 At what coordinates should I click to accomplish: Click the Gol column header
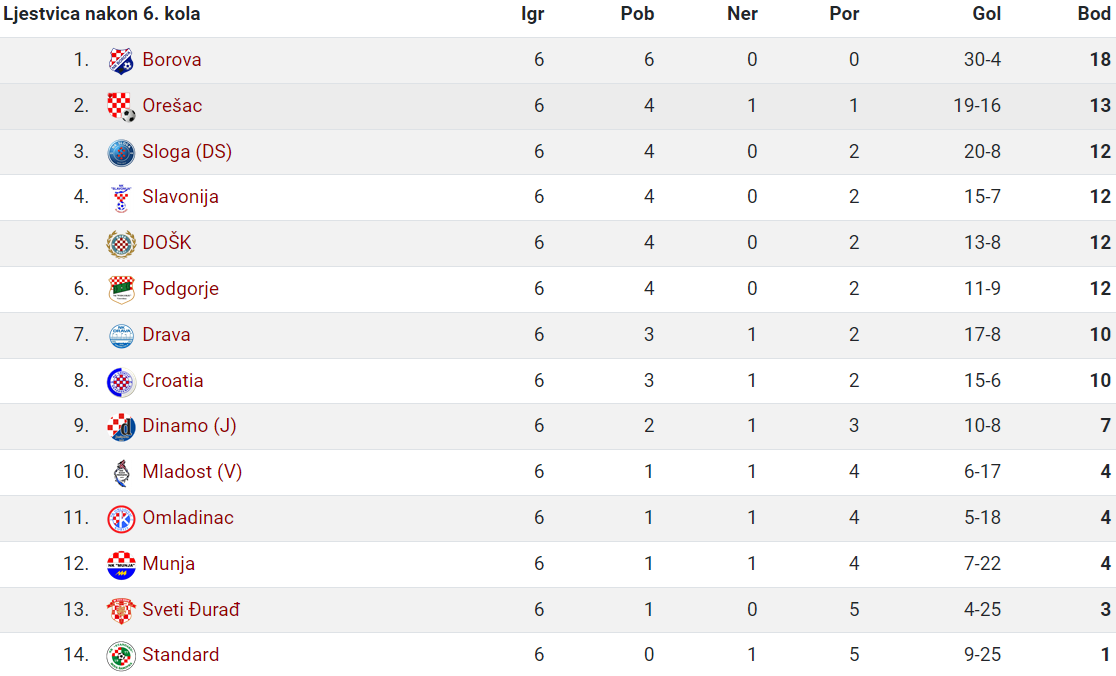(x=986, y=14)
